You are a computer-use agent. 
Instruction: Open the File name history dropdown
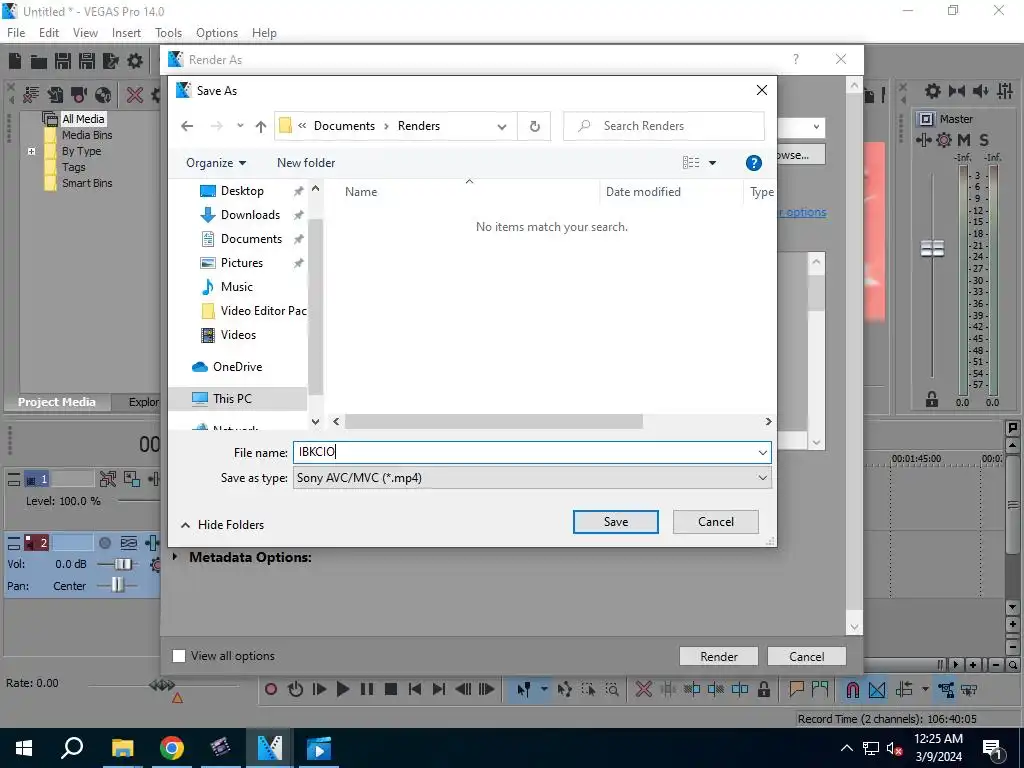(762, 453)
